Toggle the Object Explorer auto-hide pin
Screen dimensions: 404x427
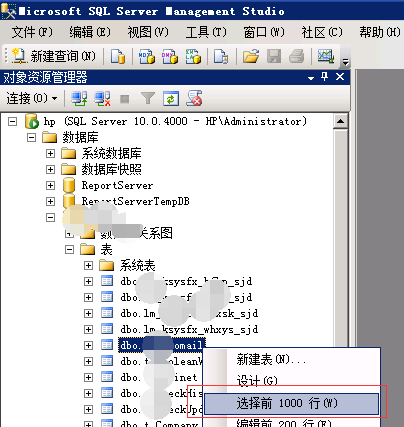tap(324, 77)
